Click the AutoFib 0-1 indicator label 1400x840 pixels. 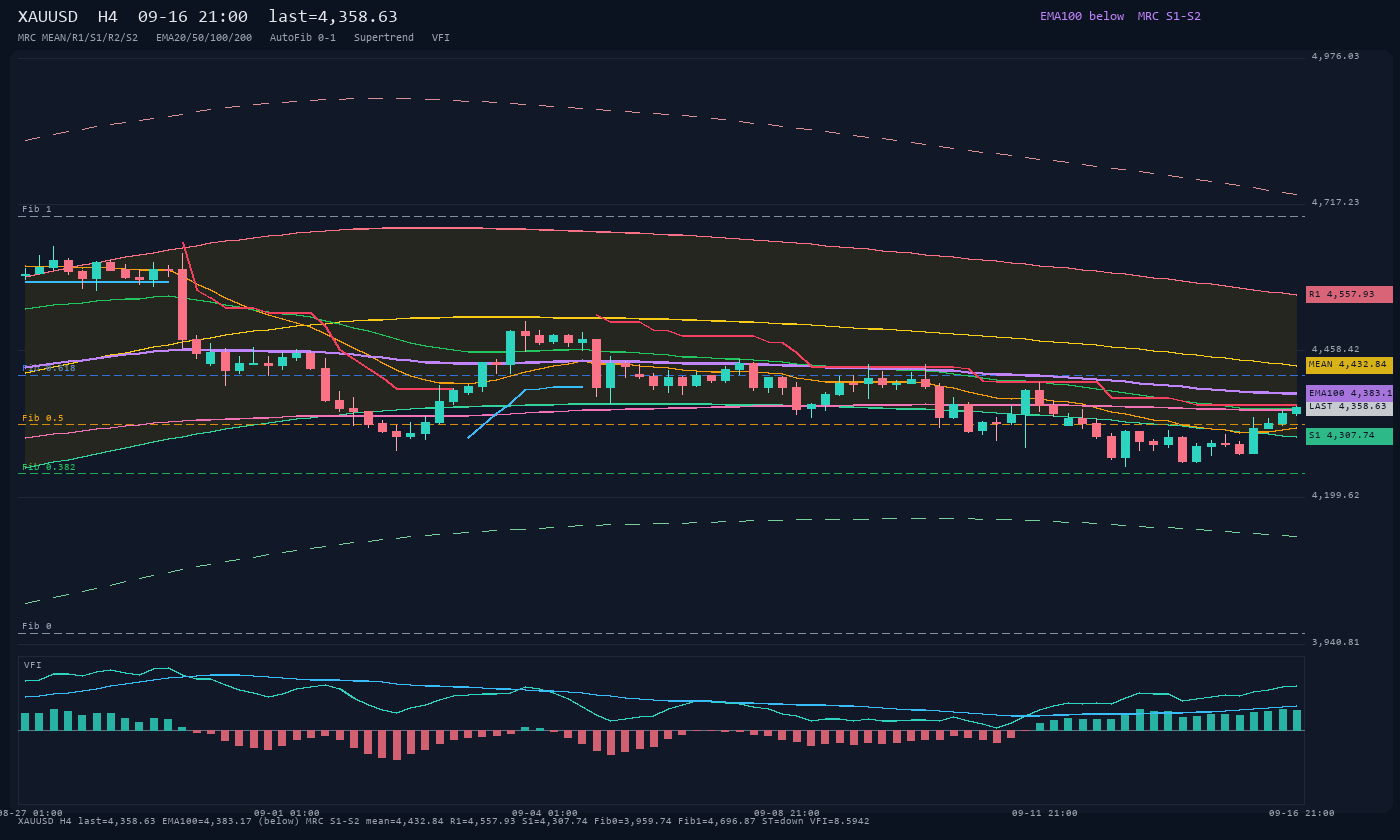303,38
